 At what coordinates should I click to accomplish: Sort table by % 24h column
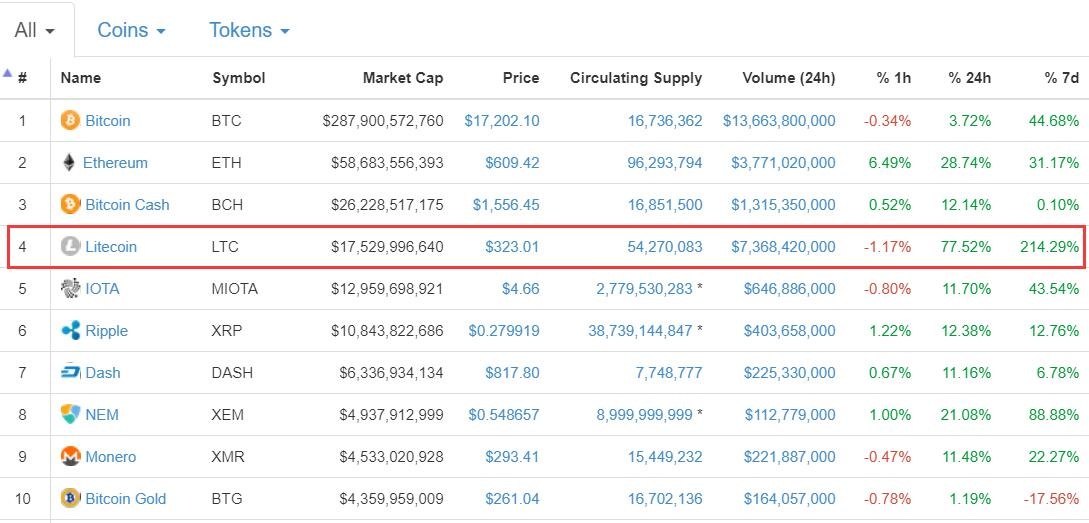coord(969,78)
